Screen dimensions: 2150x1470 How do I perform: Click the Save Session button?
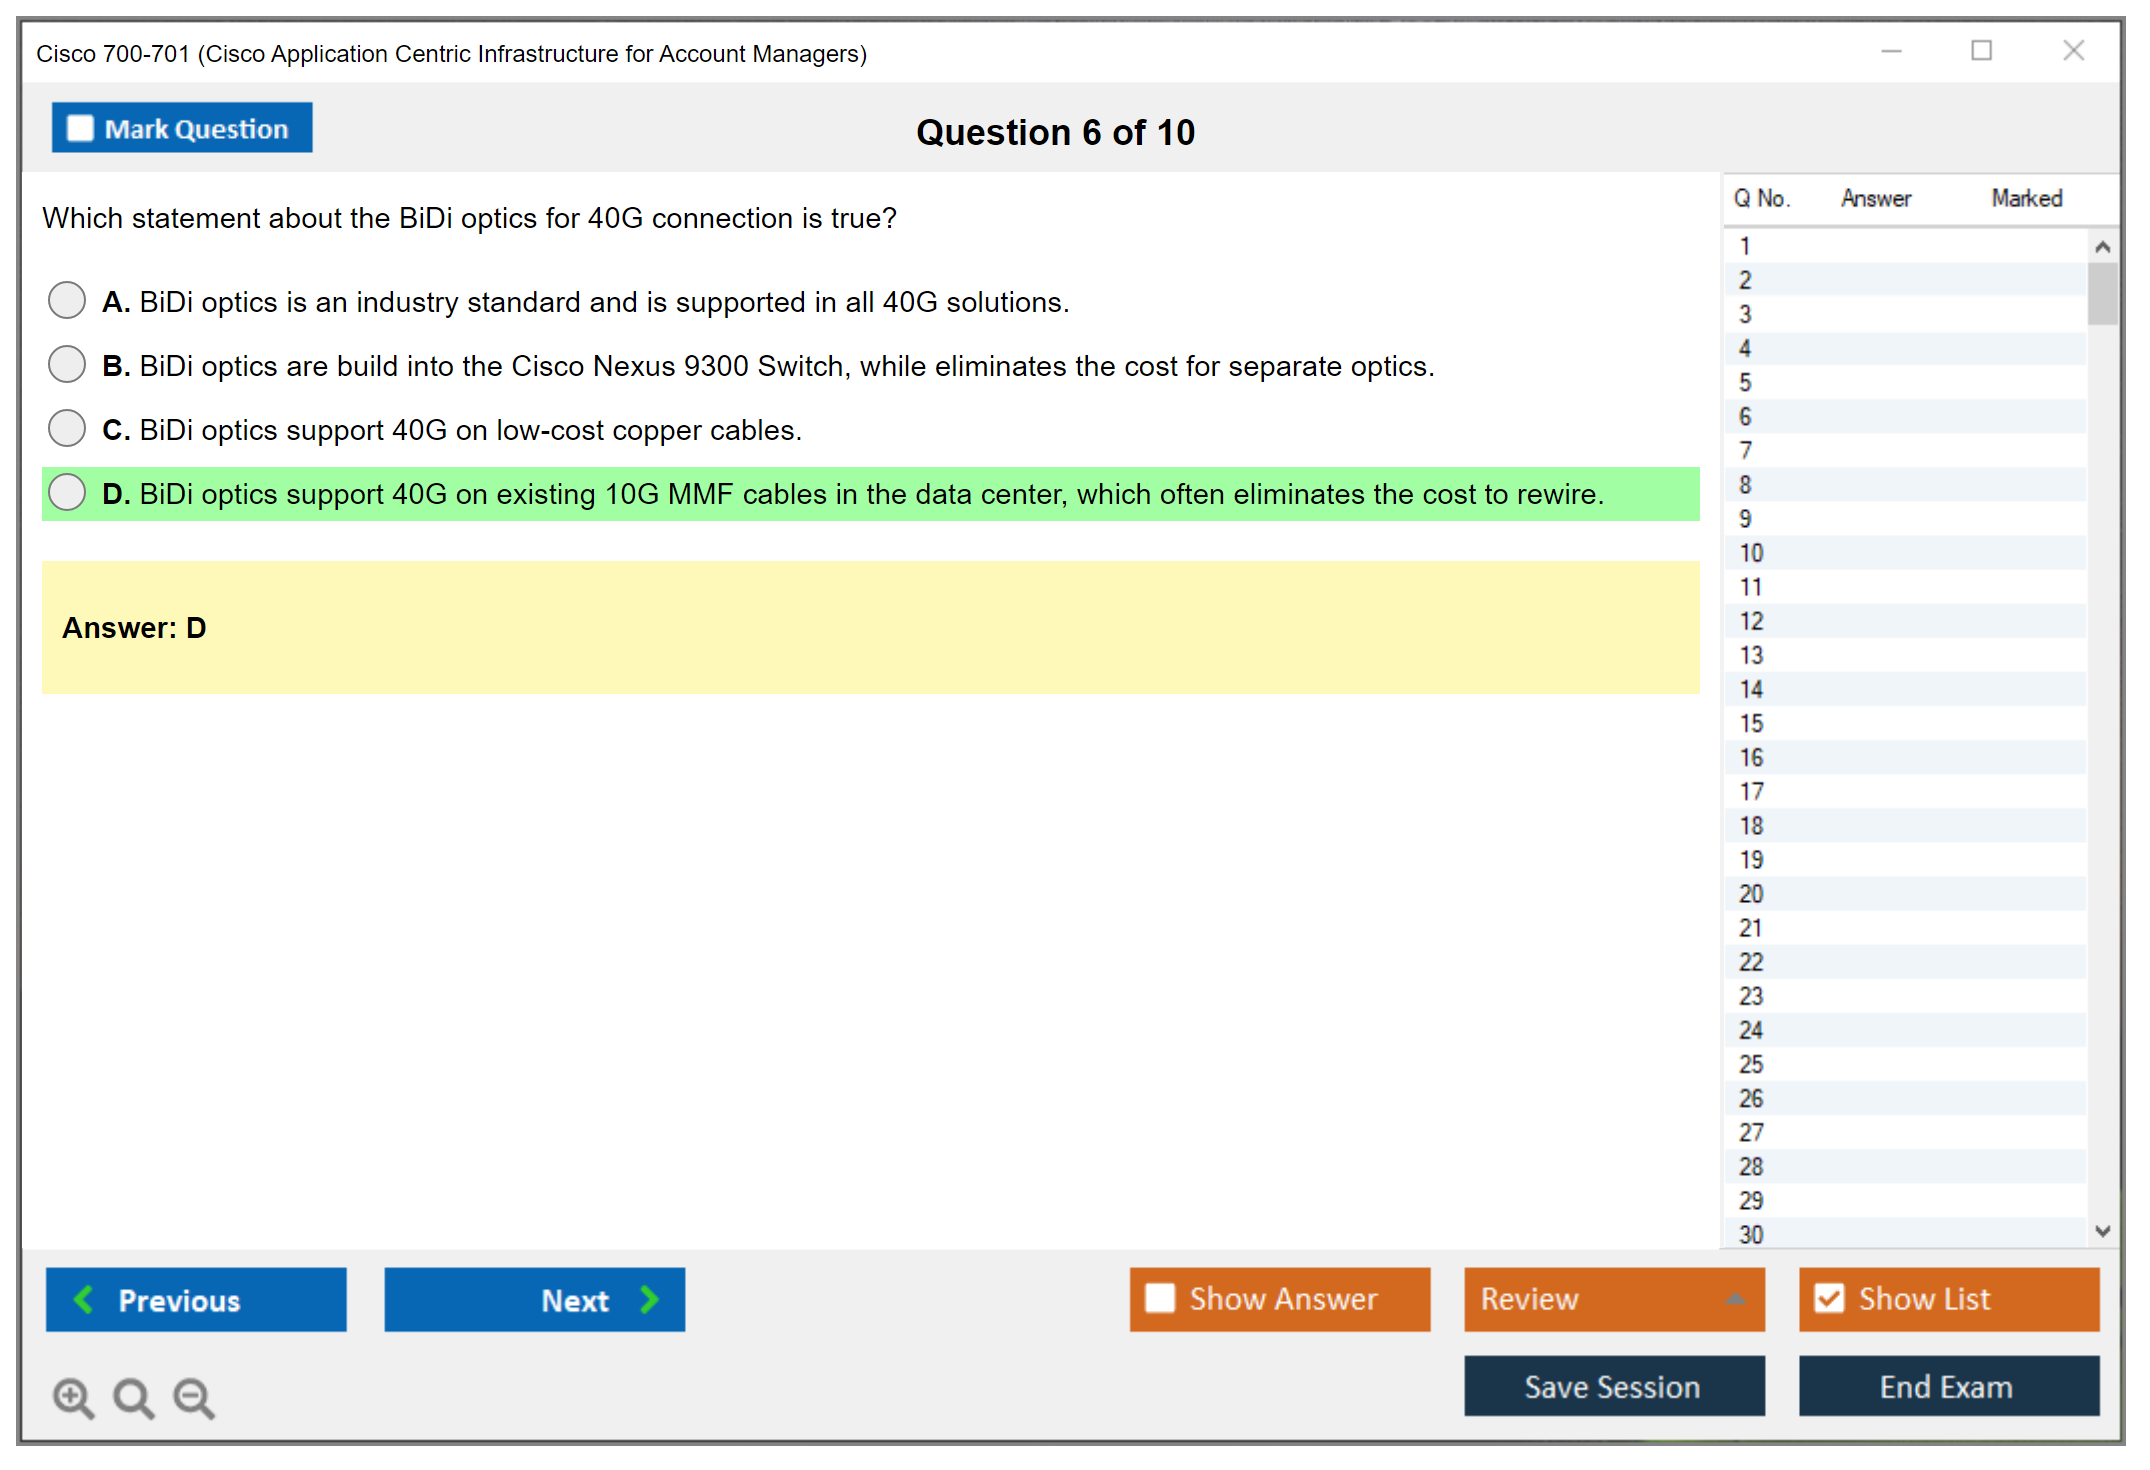[1613, 1386]
